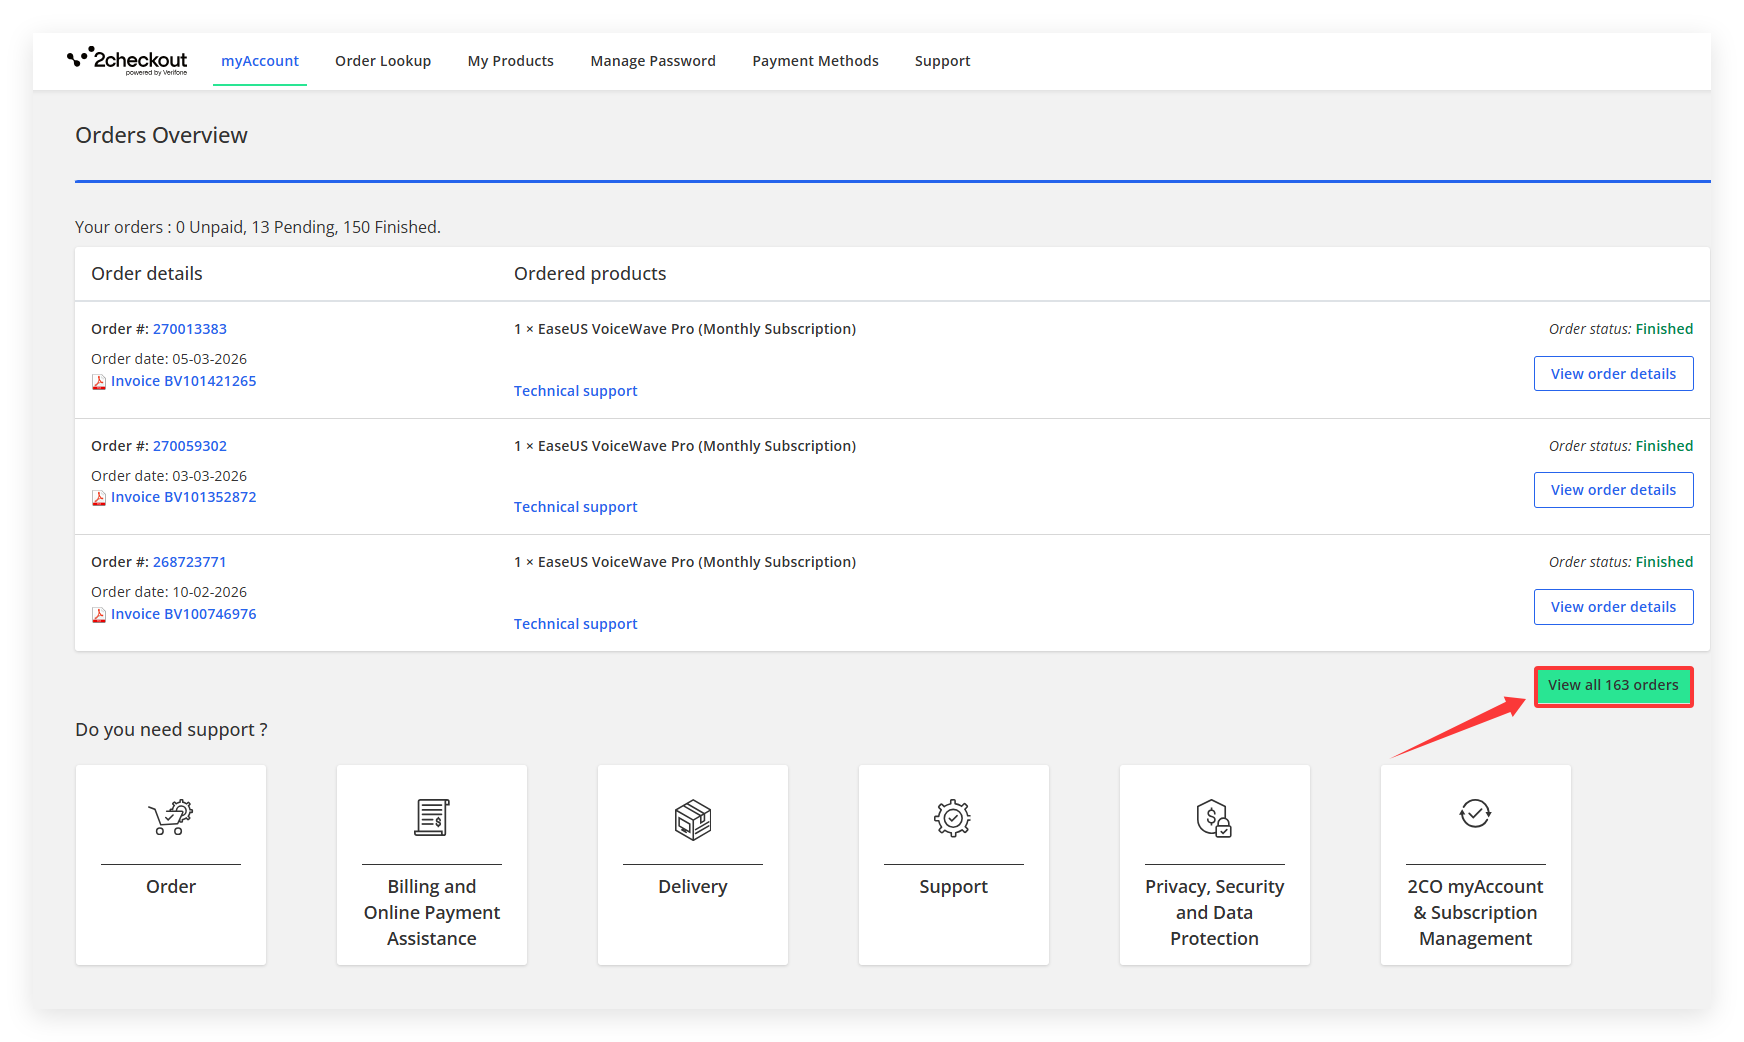Download Invoice BV101352872
1744x1042 pixels.
pyautogui.click(x=183, y=497)
